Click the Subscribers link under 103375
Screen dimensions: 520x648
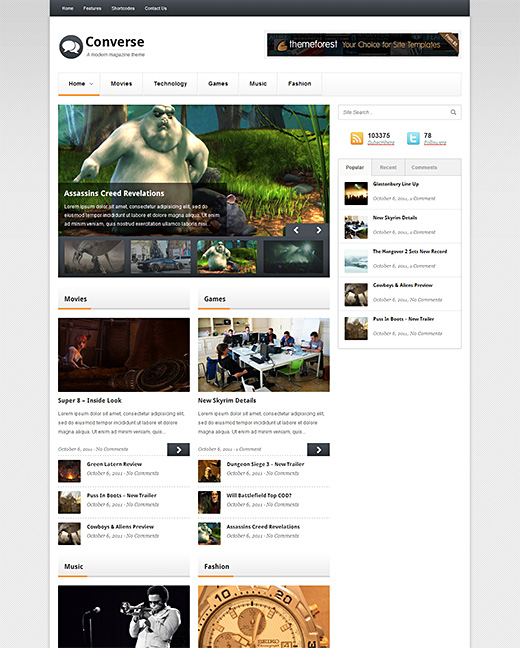[381, 143]
